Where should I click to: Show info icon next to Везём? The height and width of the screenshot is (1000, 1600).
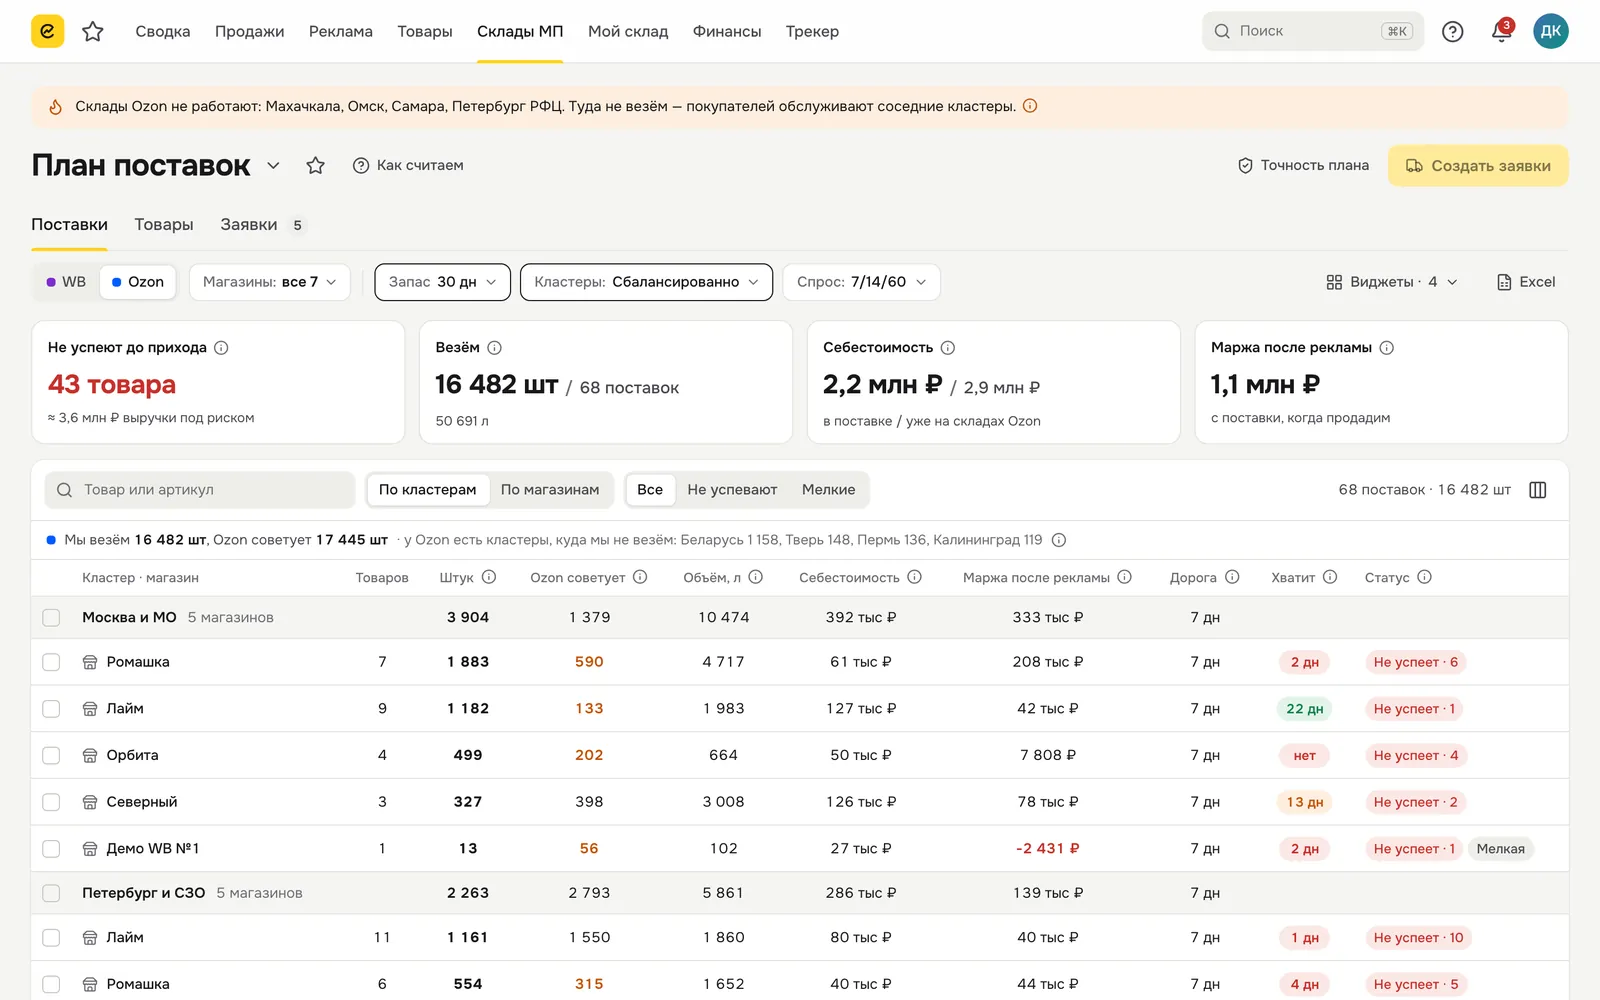[x=494, y=347]
